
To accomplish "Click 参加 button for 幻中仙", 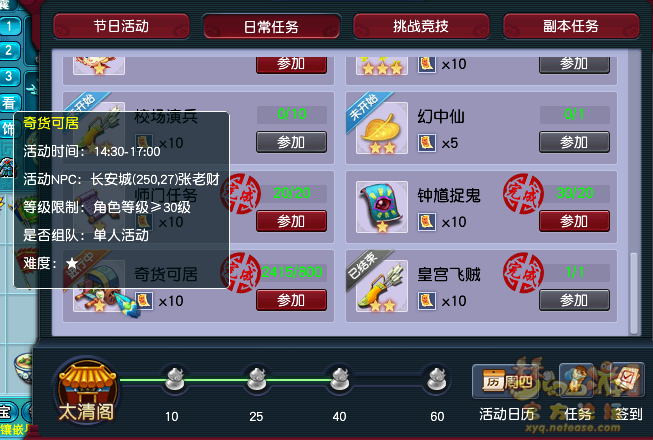I will [574, 142].
